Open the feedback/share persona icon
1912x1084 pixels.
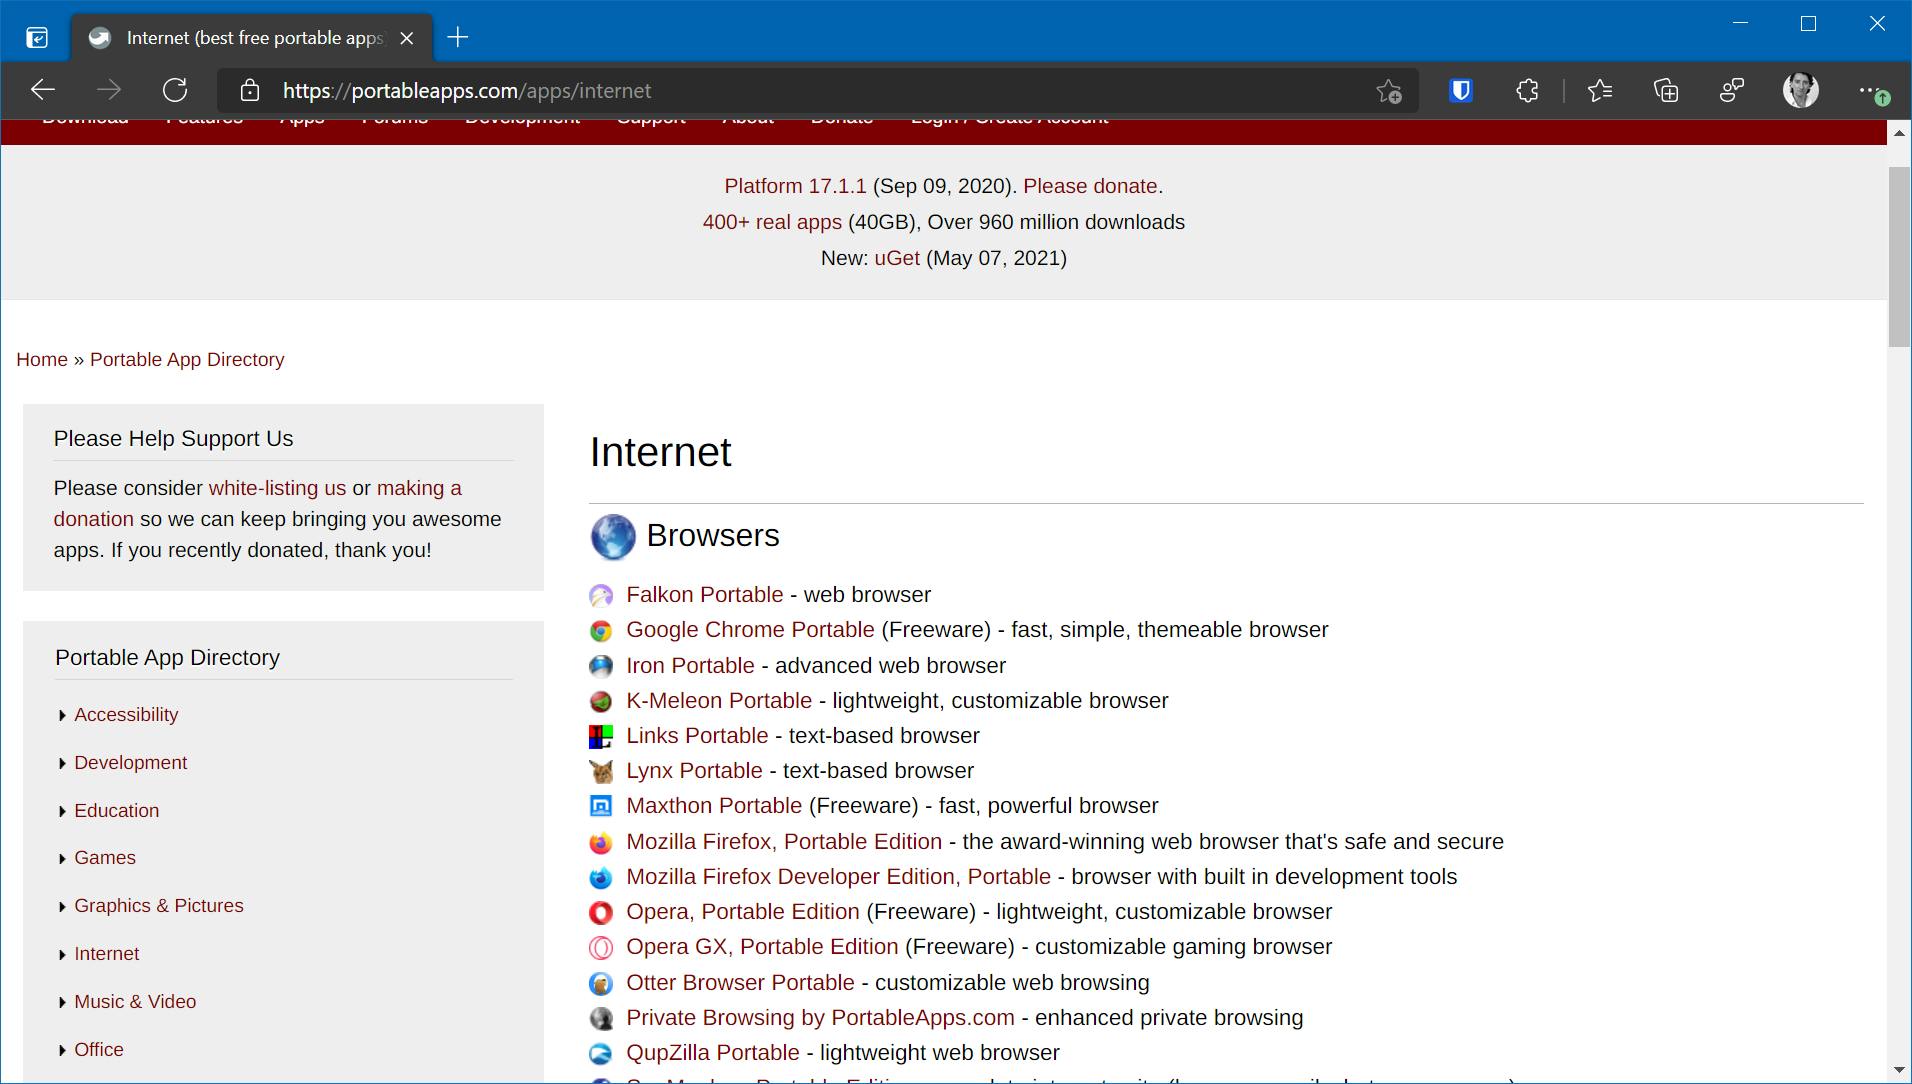click(x=1732, y=91)
